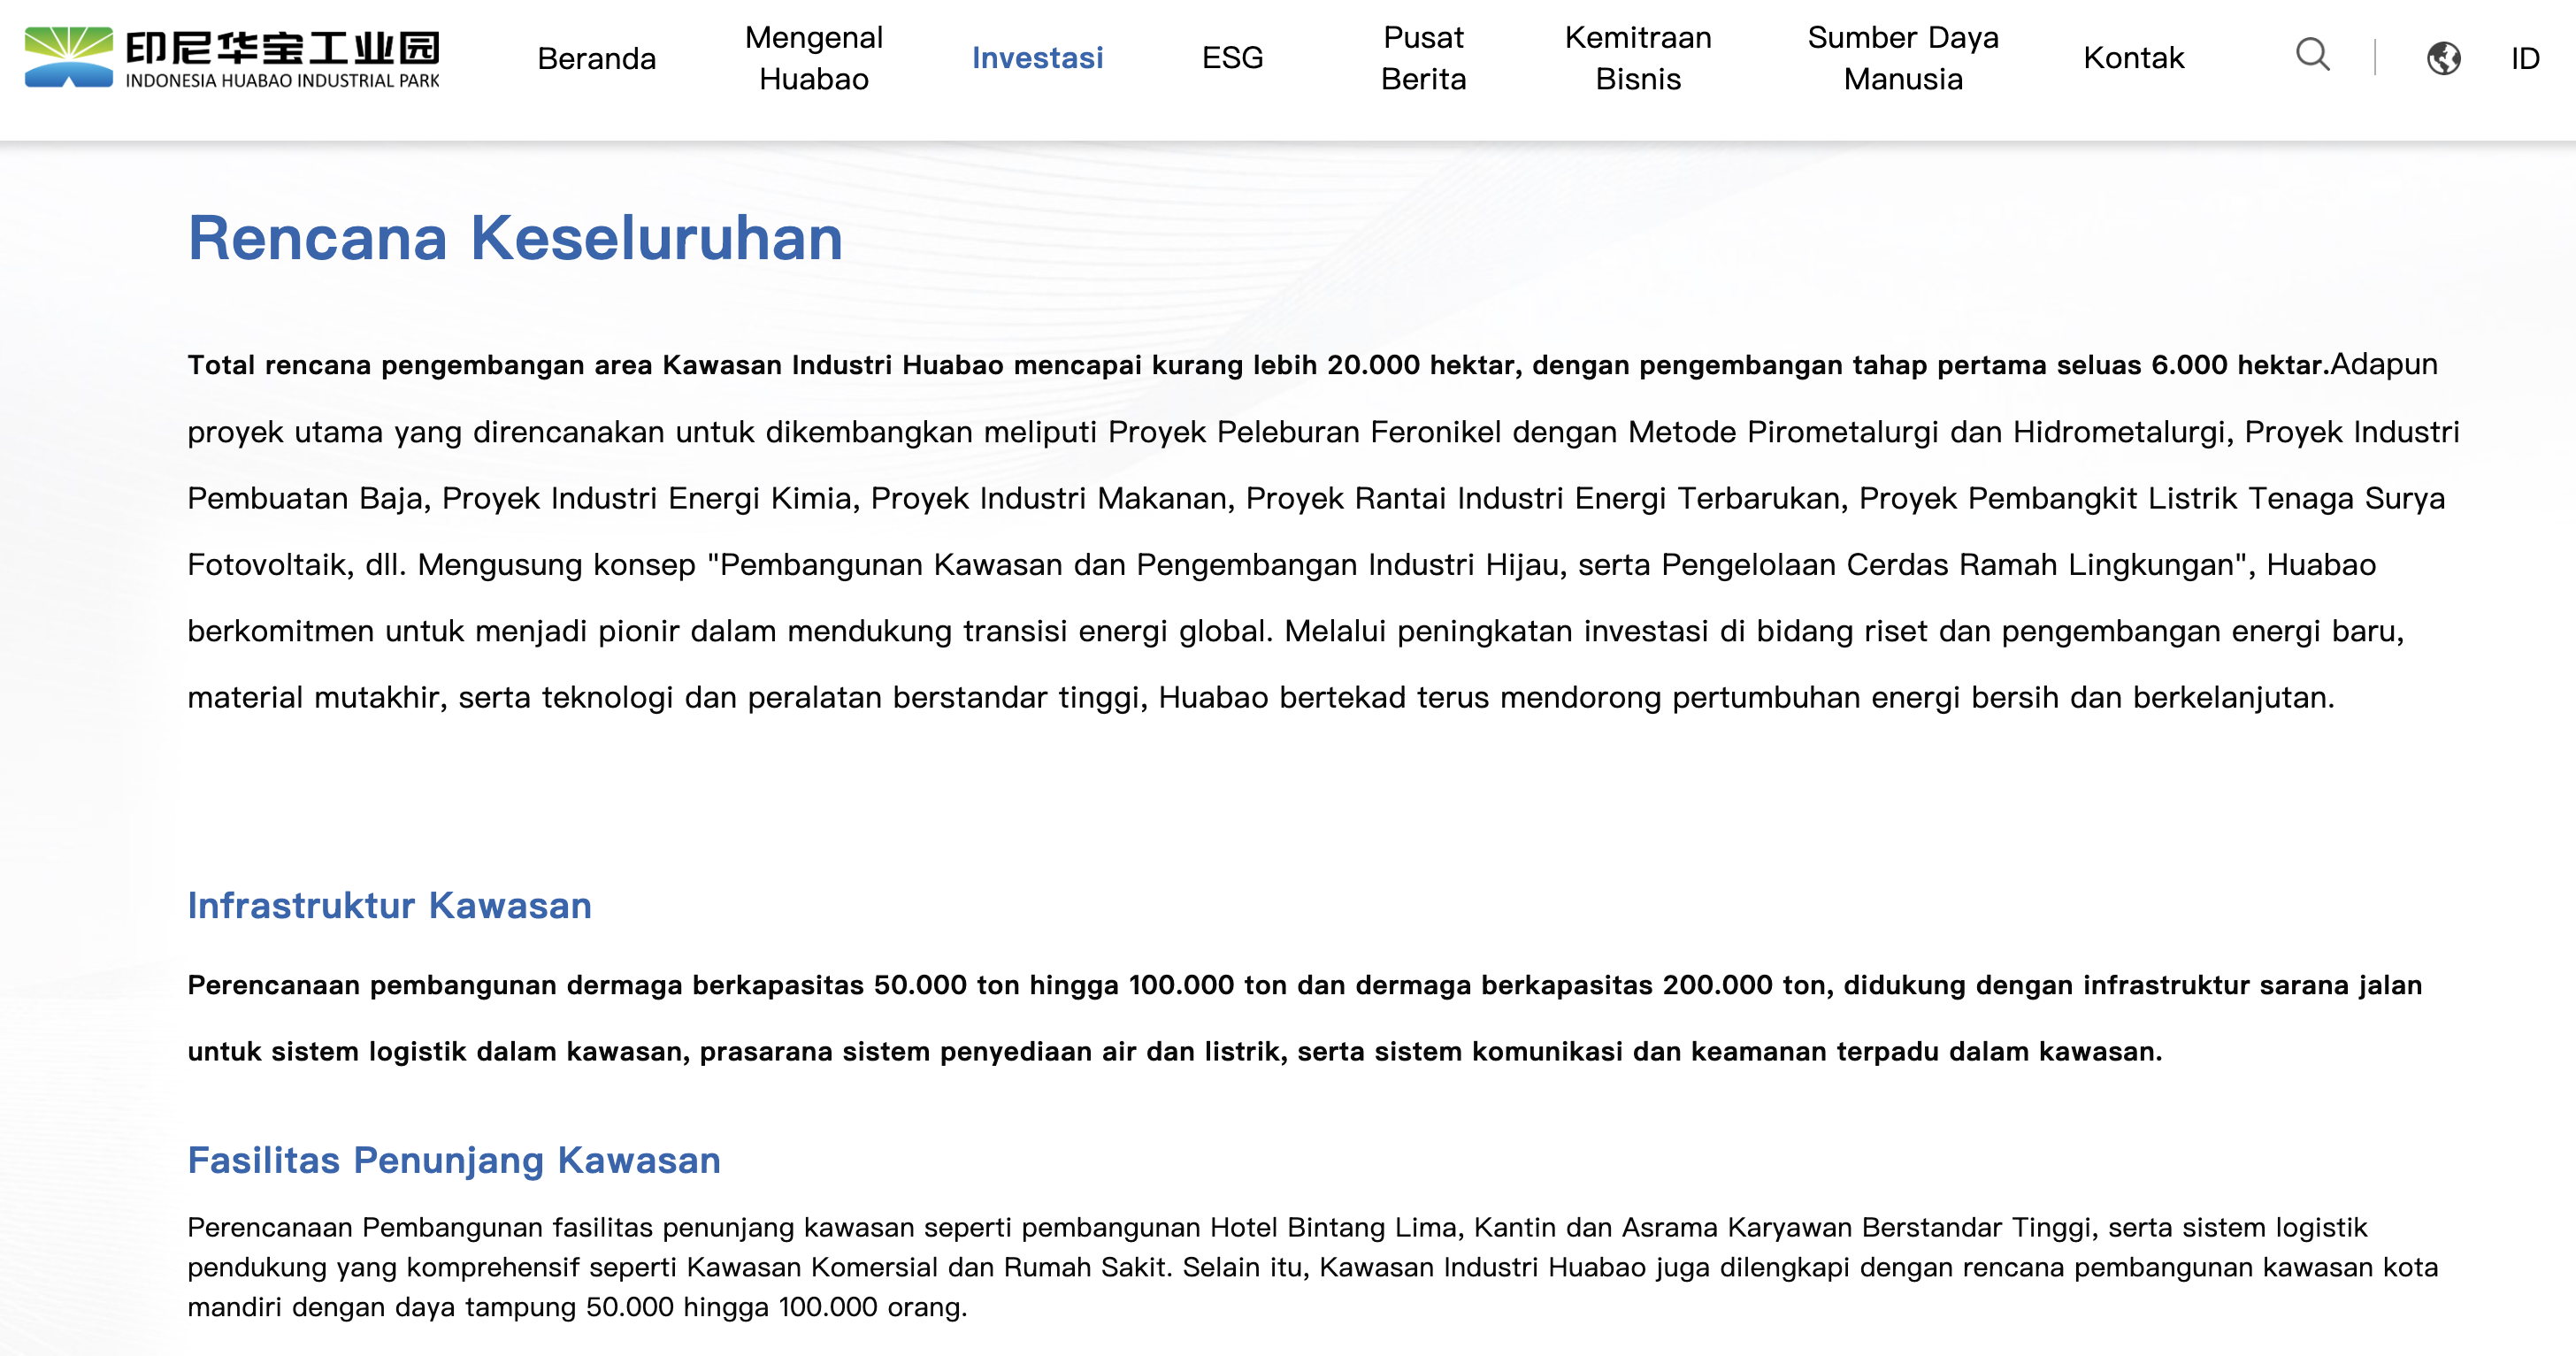Screen dimensions: 2576x1356
Task: Click the globe language icon
Action: coord(2443,58)
